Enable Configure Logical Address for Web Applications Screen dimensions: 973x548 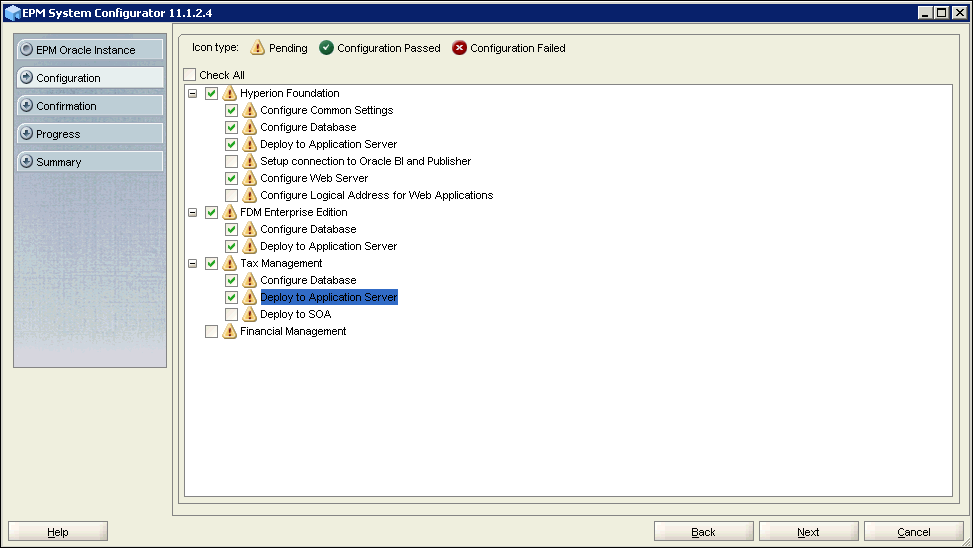click(231, 195)
